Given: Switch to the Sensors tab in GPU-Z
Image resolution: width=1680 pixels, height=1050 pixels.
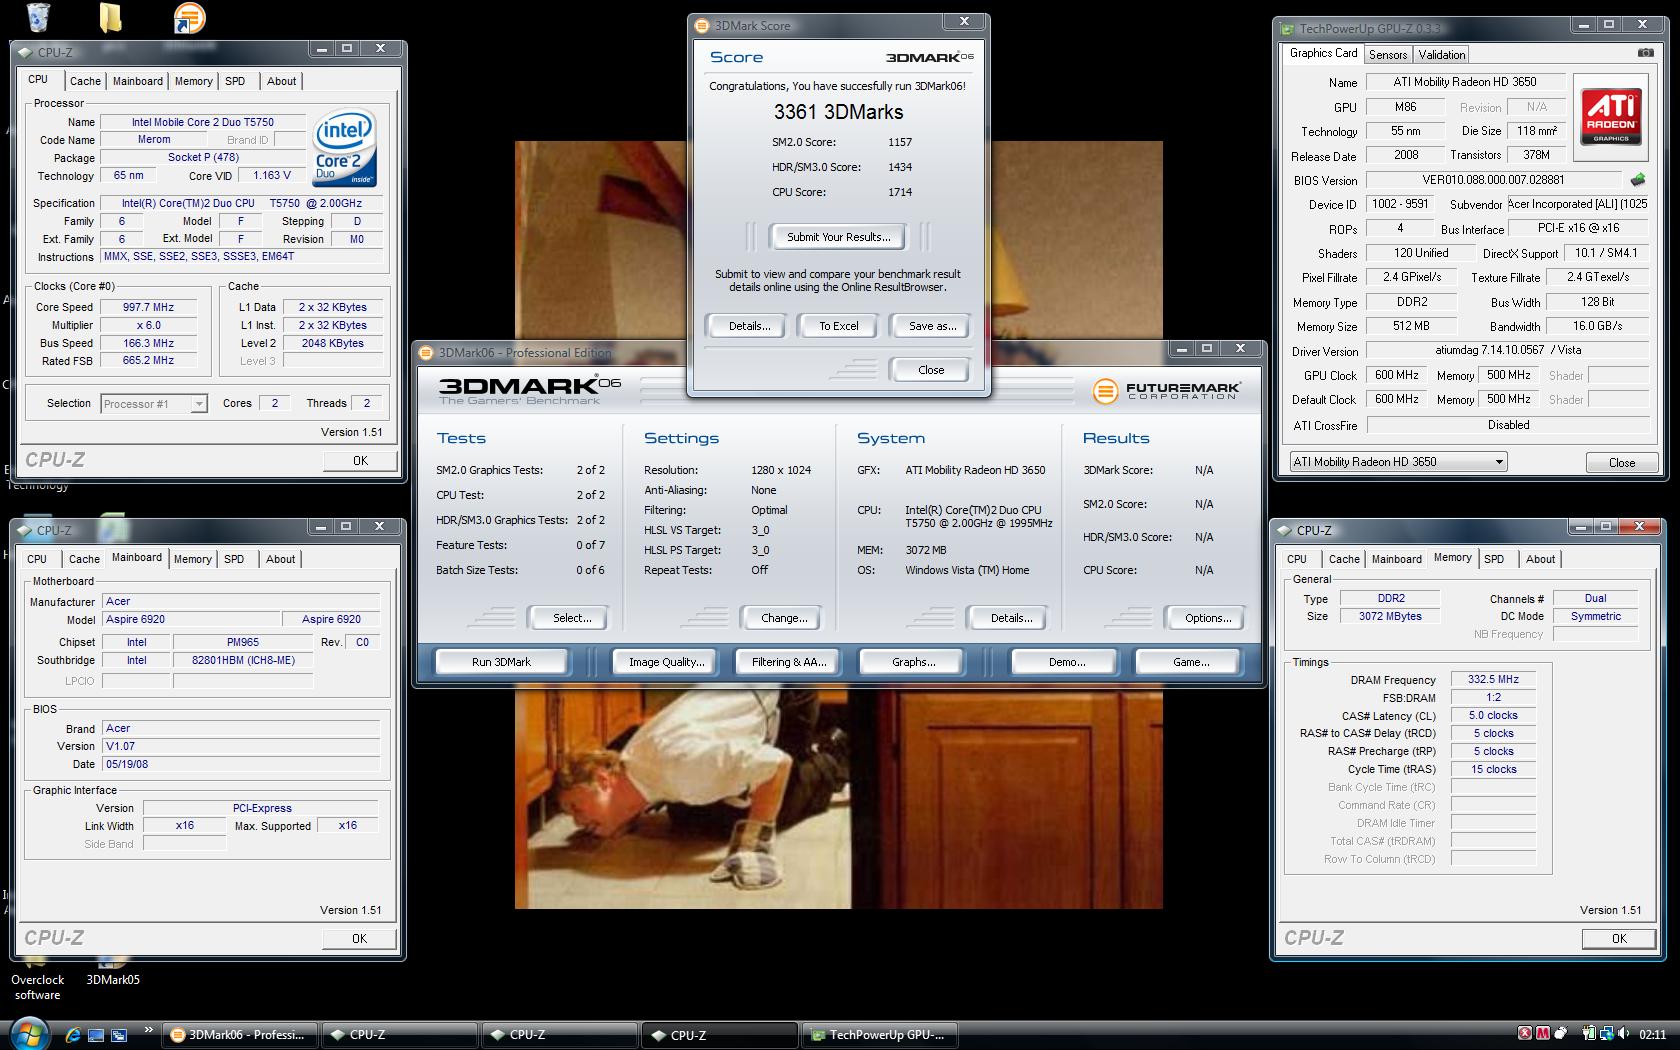Looking at the screenshot, I should 1387,54.
